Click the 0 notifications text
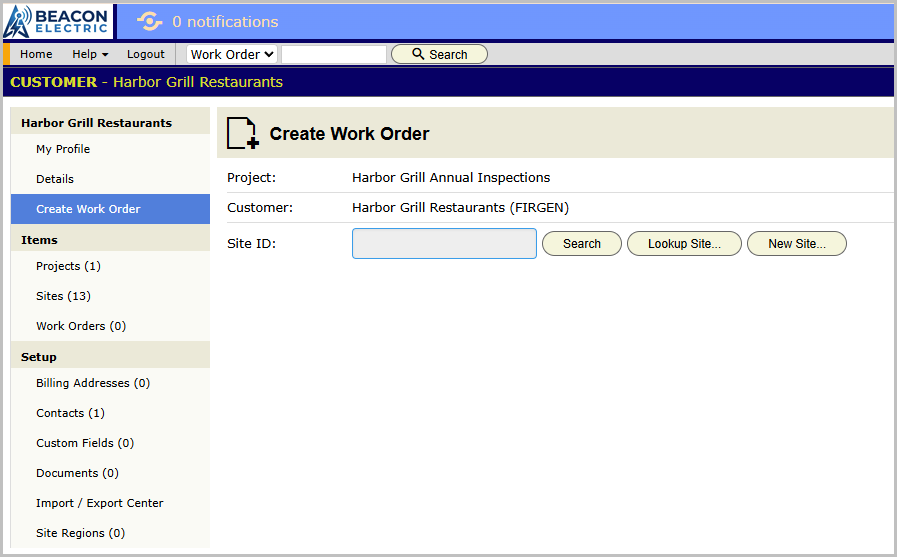The width and height of the screenshot is (897, 557). [x=225, y=22]
